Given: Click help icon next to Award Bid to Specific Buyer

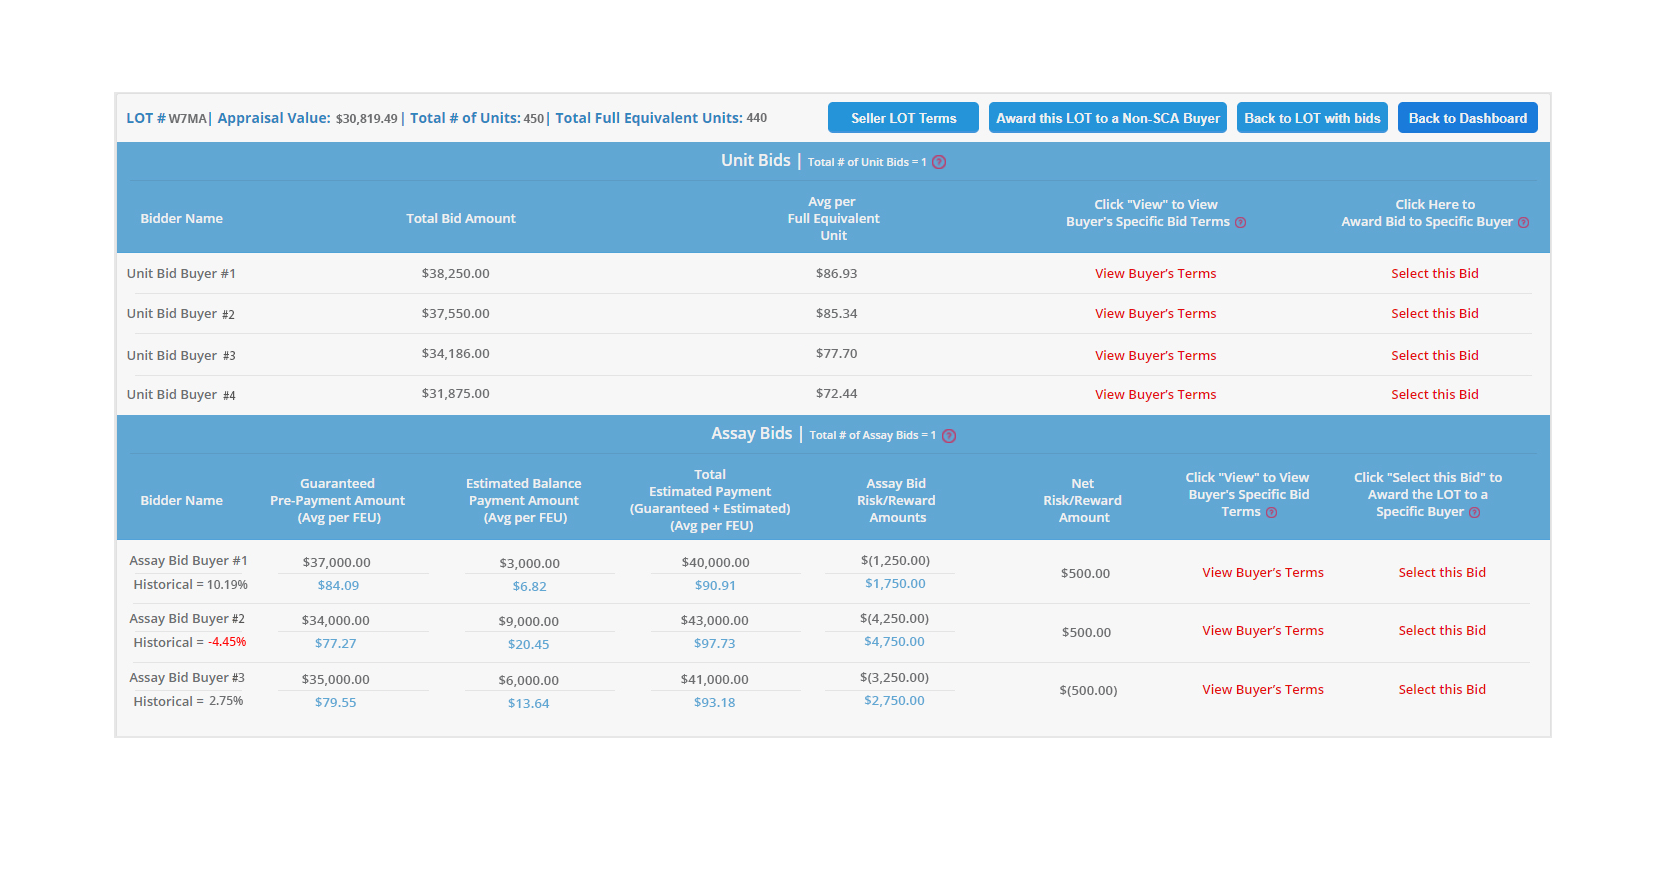Looking at the screenshot, I should coord(1523,223).
